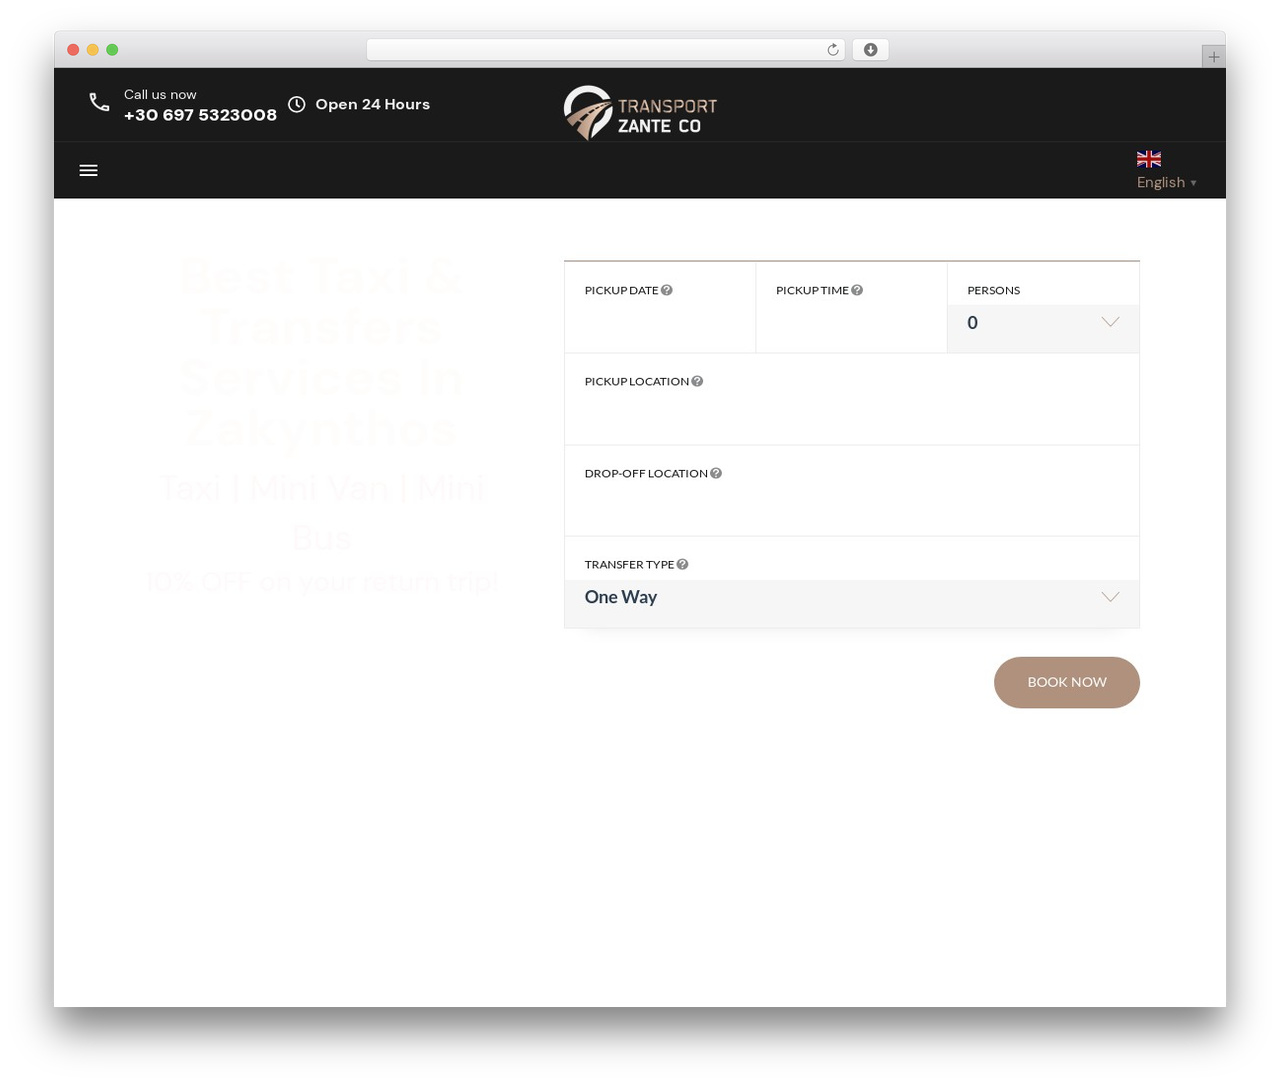Click the Open 24 Hours text
The image size is (1280, 1084).
(x=372, y=104)
